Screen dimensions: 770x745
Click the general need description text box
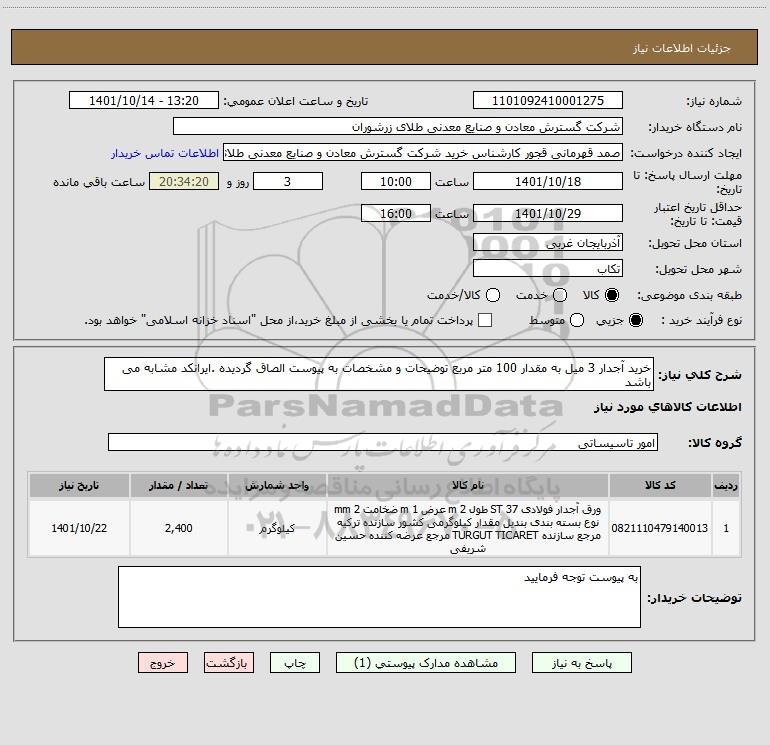coord(379,374)
